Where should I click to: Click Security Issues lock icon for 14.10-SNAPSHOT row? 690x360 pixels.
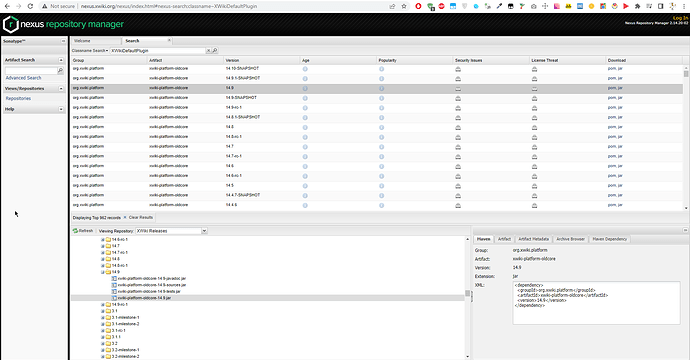tap(458, 69)
